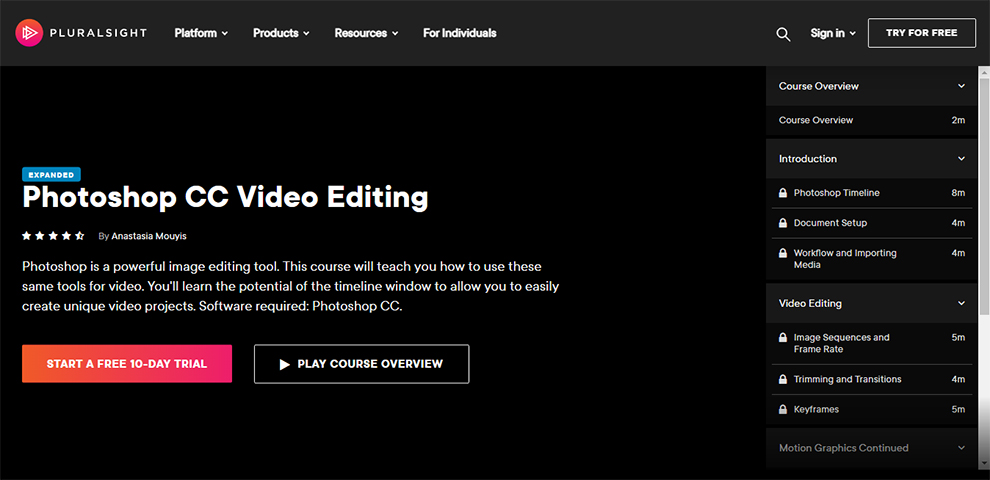
Task: Click the 8m duration of Photoshop Timeline
Action: [x=958, y=193]
